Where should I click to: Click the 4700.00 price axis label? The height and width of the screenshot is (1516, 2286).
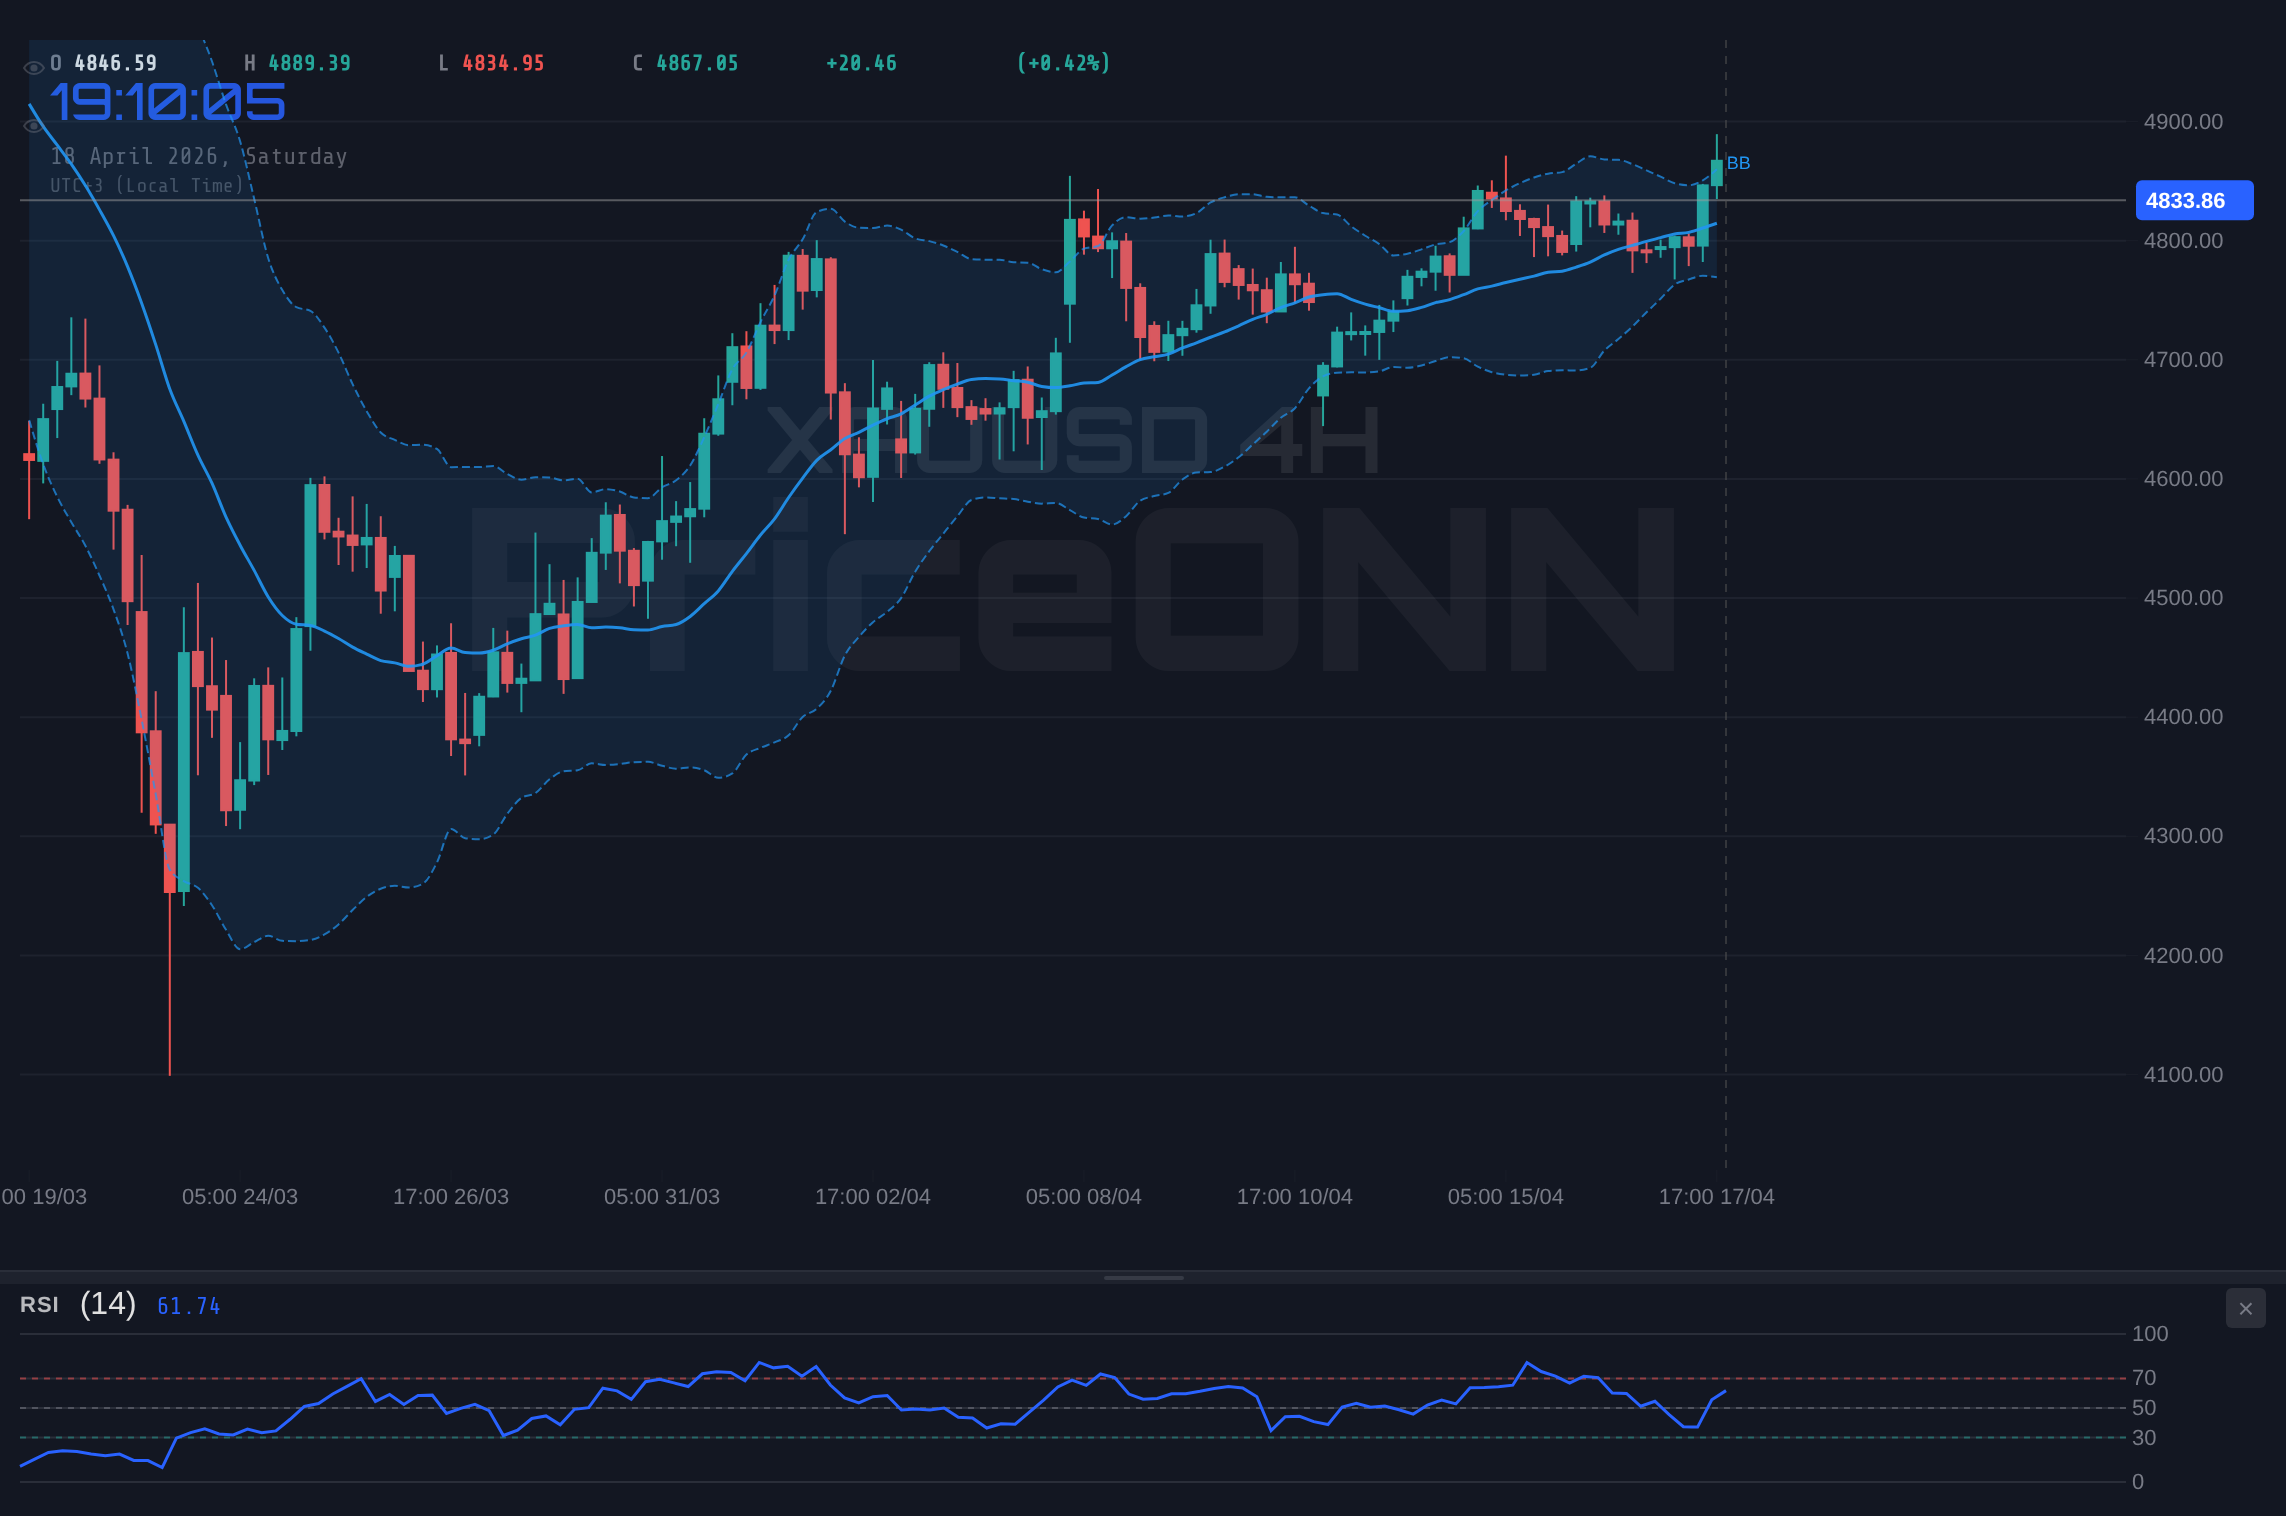pyautogui.click(x=2183, y=360)
